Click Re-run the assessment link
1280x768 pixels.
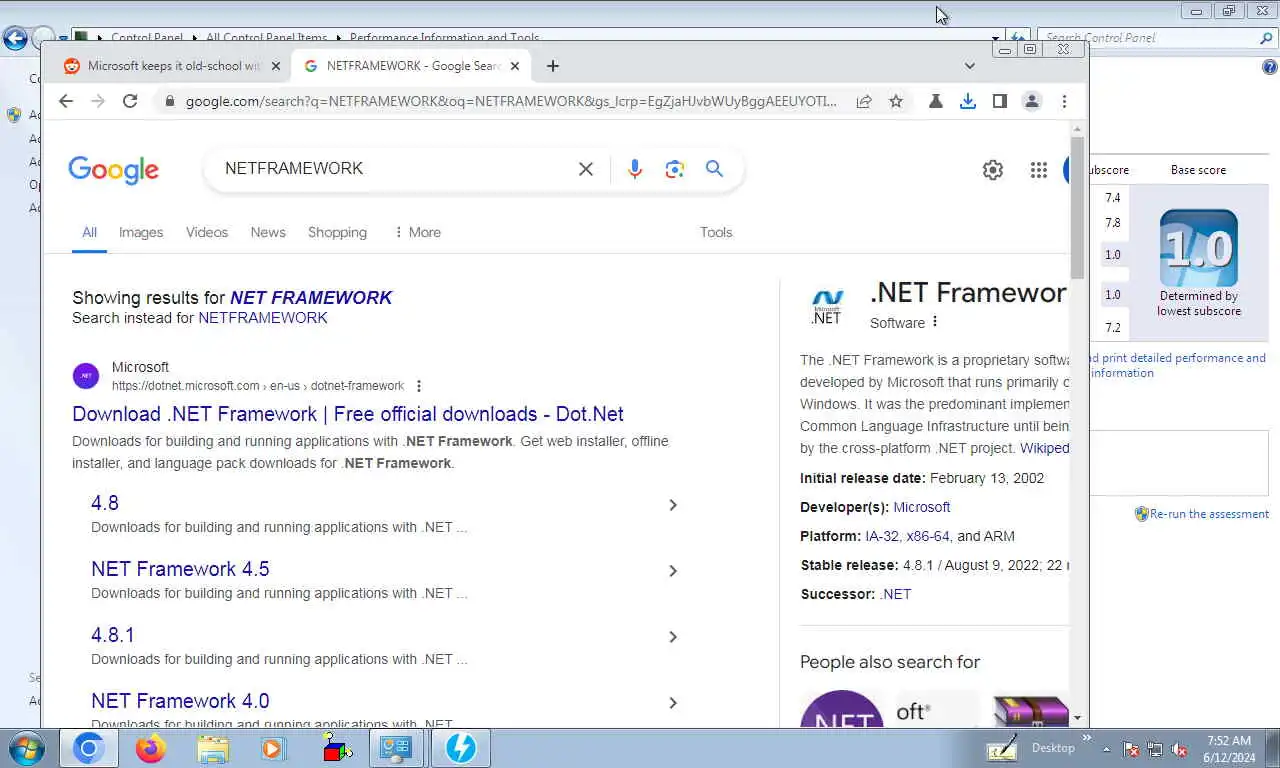click(x=1209, y=514)
